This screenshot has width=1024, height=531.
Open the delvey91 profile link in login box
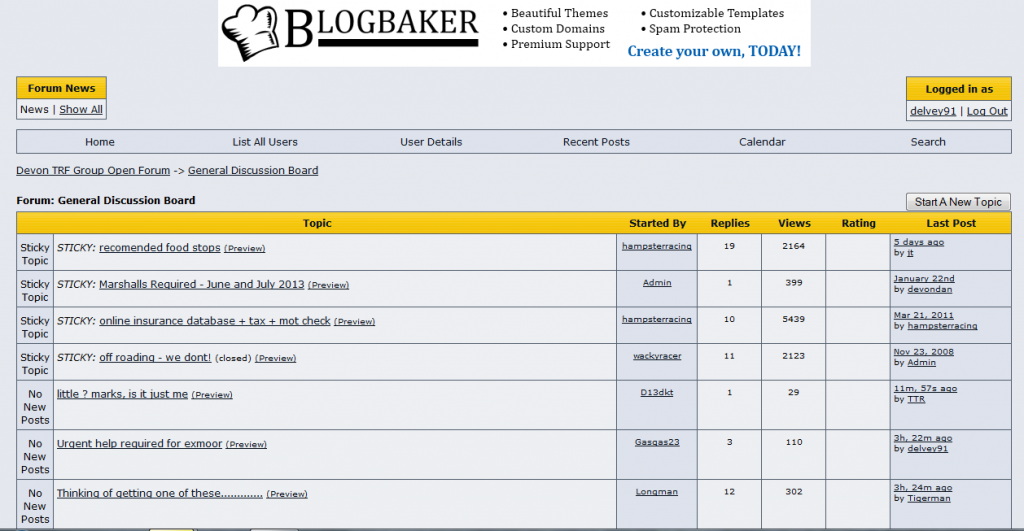(933, 111)
